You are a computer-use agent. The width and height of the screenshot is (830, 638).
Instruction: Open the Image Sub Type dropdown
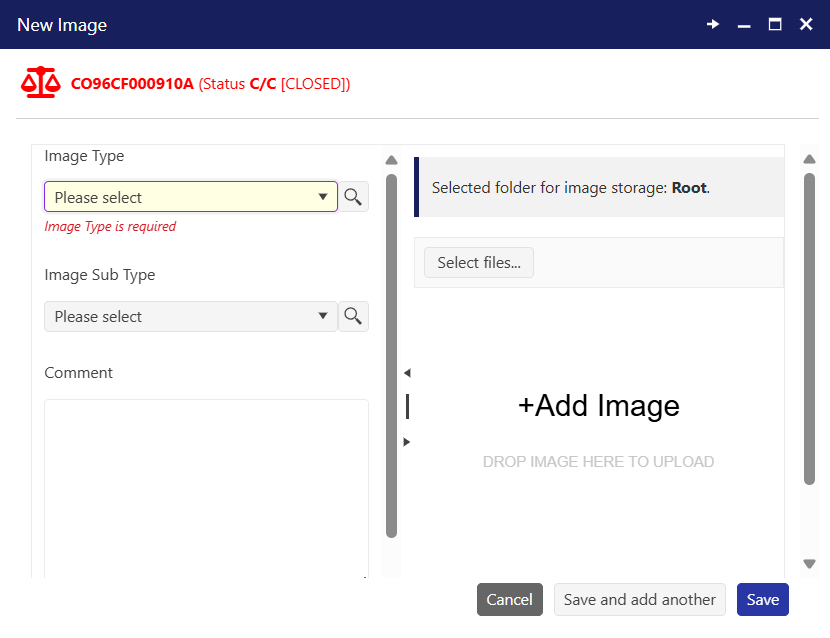click(190, 316)
